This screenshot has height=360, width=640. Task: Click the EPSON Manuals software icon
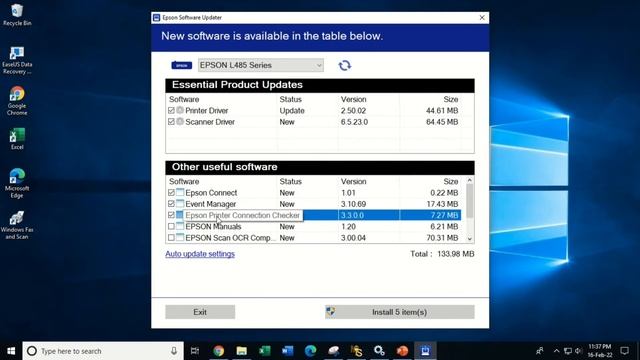pos(180,226)
